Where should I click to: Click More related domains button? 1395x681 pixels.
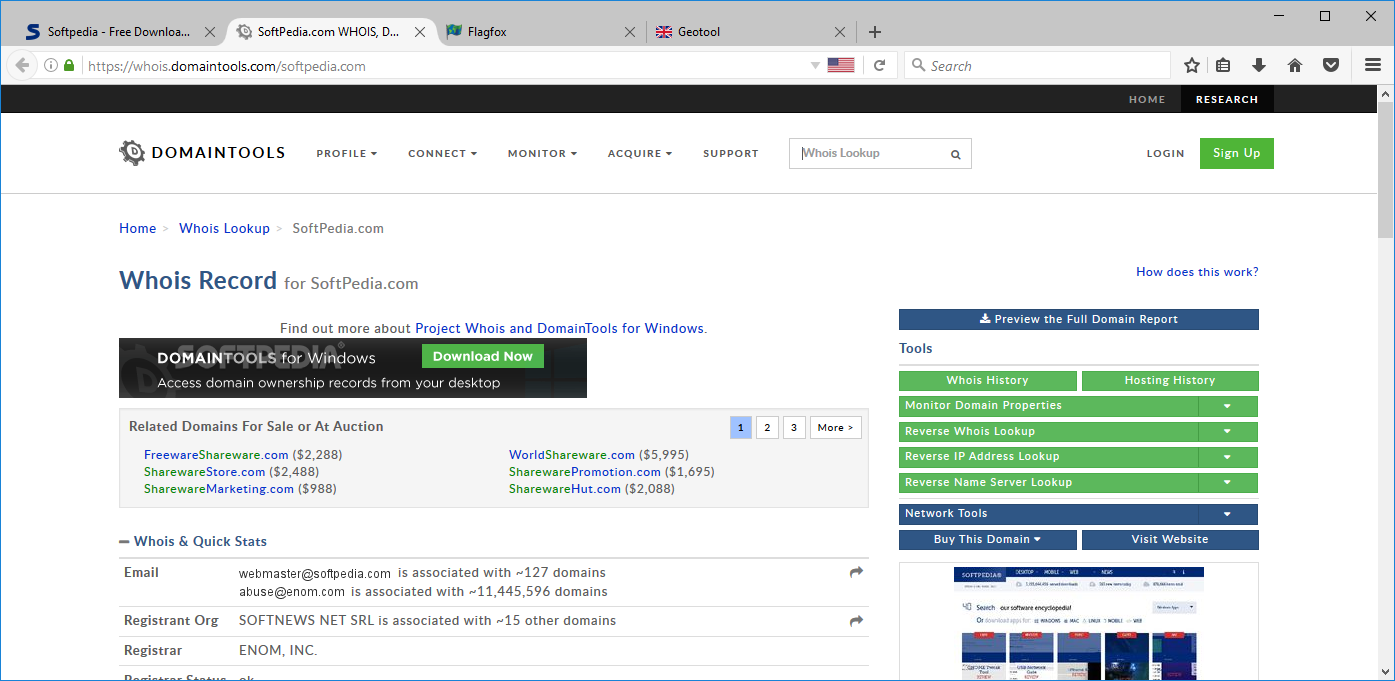[835, 428]
